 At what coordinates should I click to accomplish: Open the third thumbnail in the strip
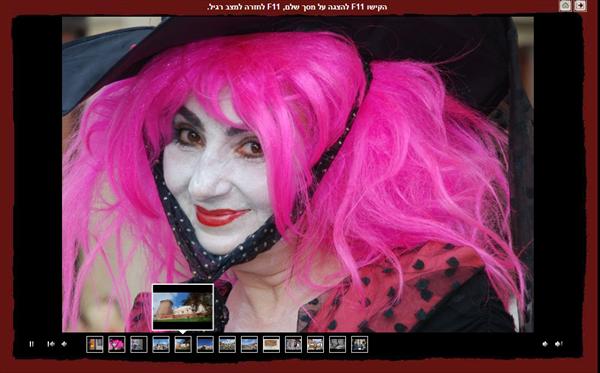139,344
